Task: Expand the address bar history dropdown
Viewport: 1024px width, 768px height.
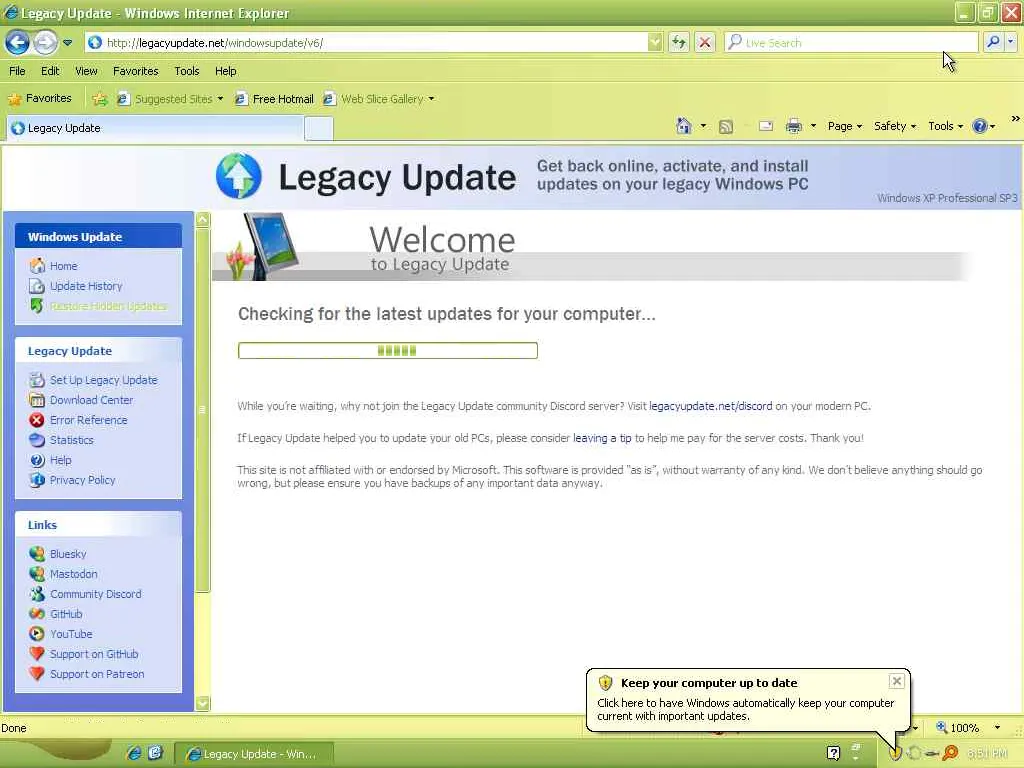Action: coord(654,42)
